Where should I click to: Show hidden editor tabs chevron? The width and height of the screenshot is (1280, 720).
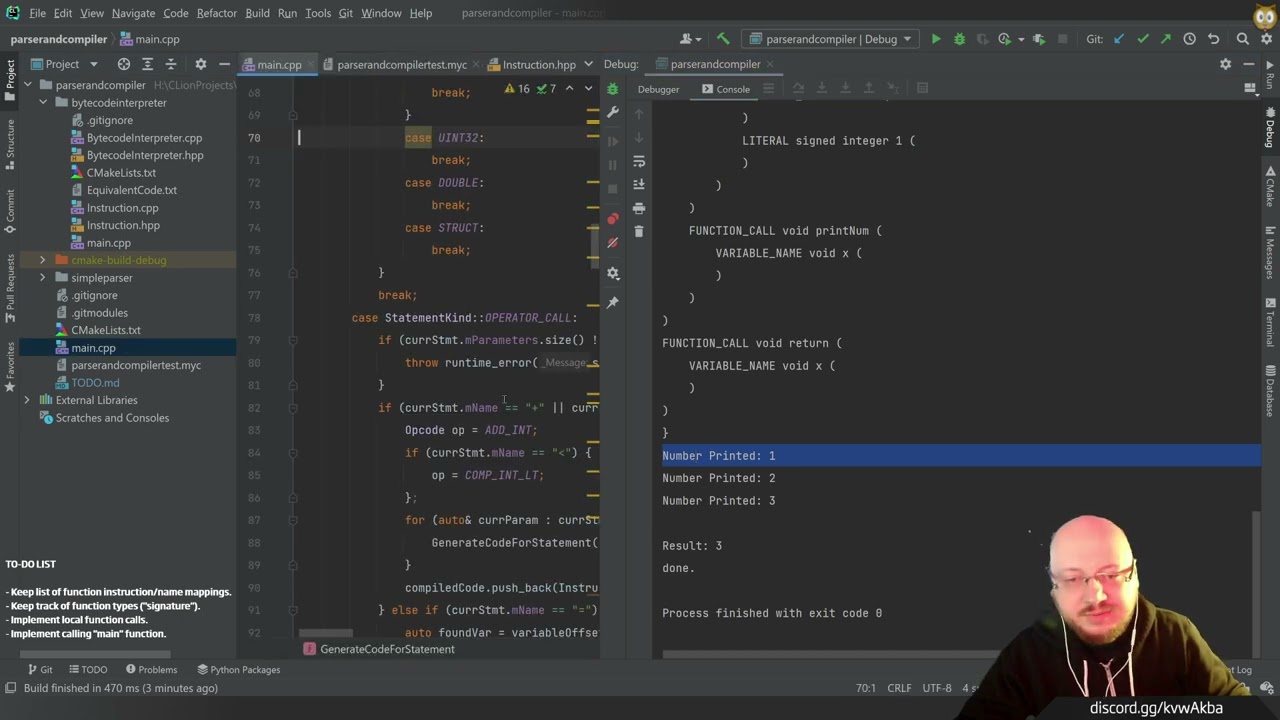point(588,64)
